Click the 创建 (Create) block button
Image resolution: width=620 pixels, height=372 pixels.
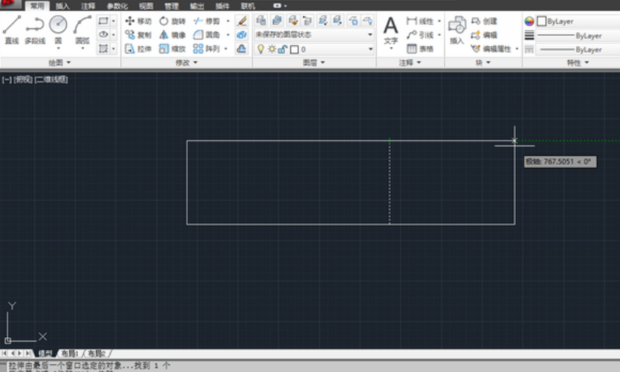pyautogui.click(x=484, y=21)
